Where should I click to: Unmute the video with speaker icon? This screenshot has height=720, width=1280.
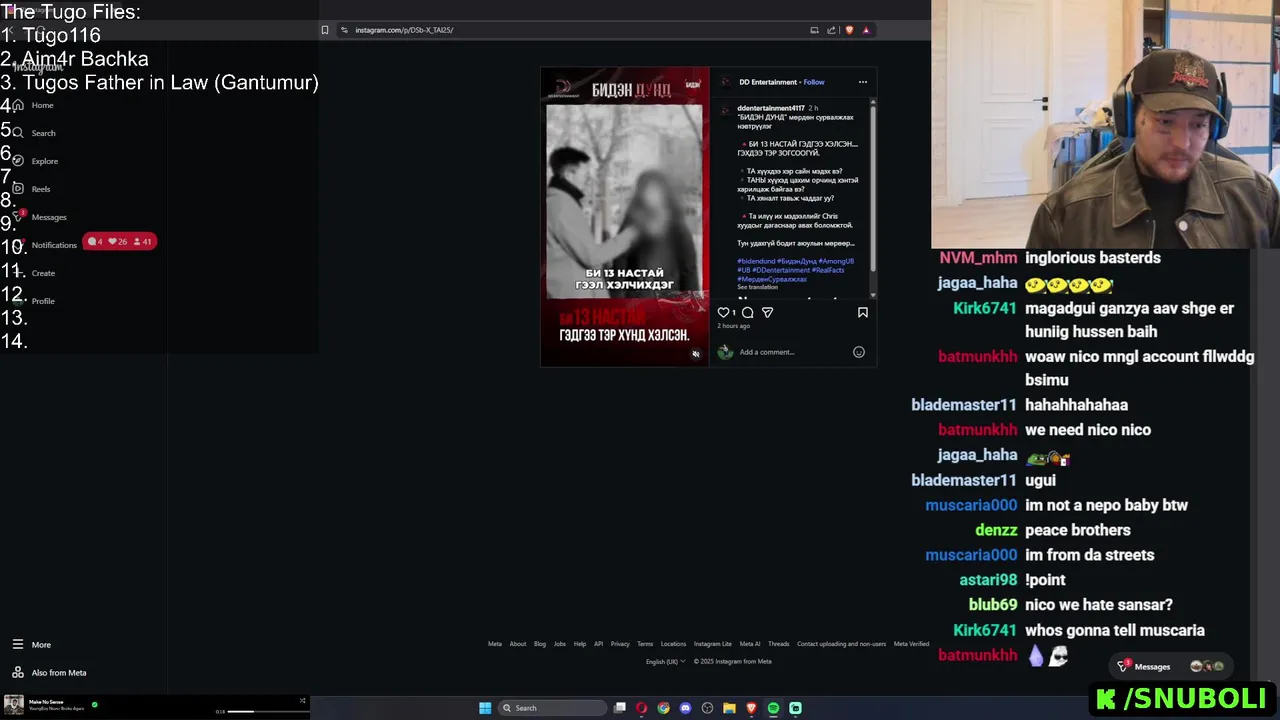[696, 353]
